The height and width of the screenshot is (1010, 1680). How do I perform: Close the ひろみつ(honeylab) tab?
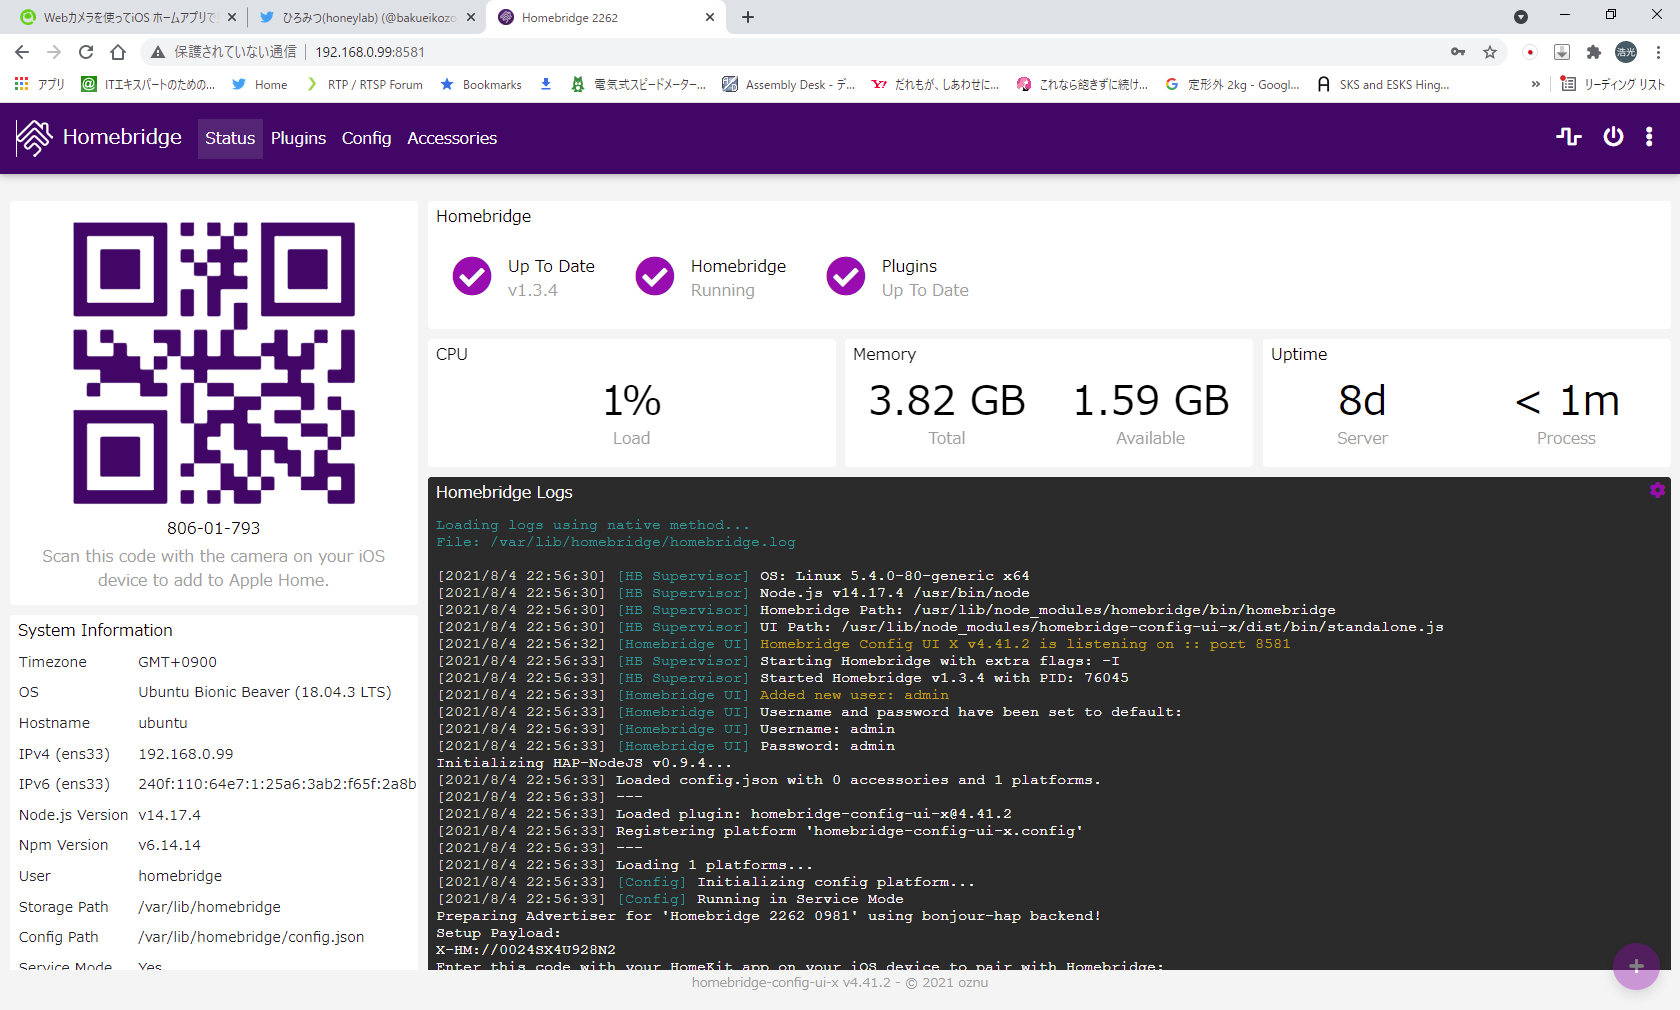coord(472,17)
